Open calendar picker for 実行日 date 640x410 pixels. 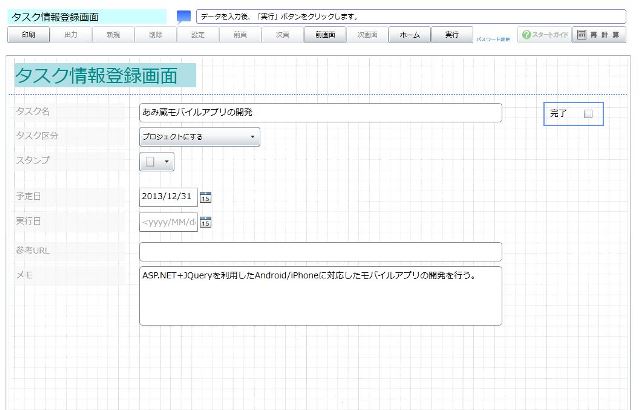click(206, 222)
